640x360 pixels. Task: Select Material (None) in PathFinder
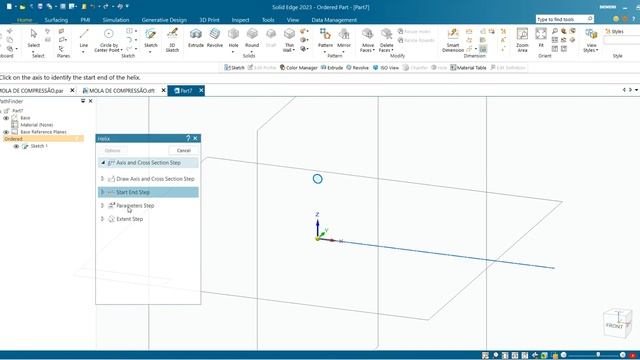click(37, 125)
